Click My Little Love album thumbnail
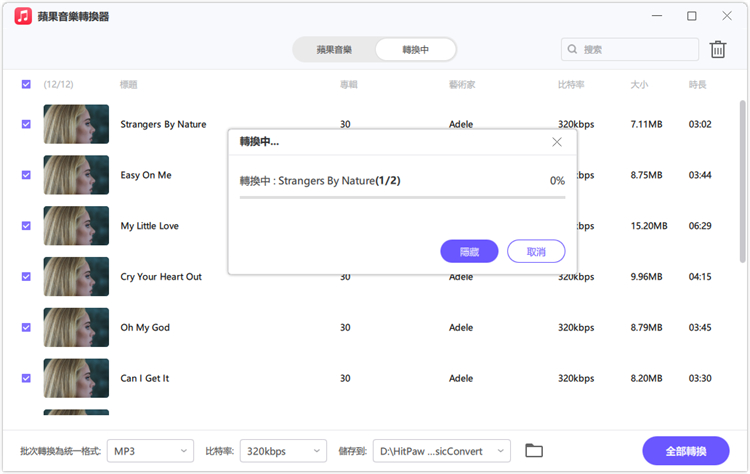This screenshot has height=474, width=750. (x=76, y=226)
